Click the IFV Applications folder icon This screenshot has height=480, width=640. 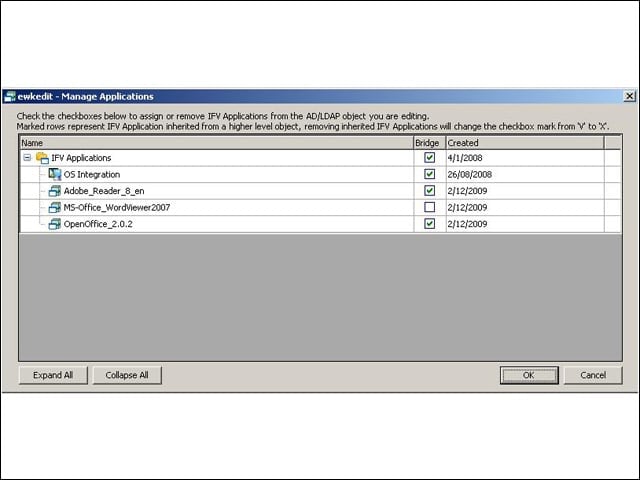[x=42, y=158]
